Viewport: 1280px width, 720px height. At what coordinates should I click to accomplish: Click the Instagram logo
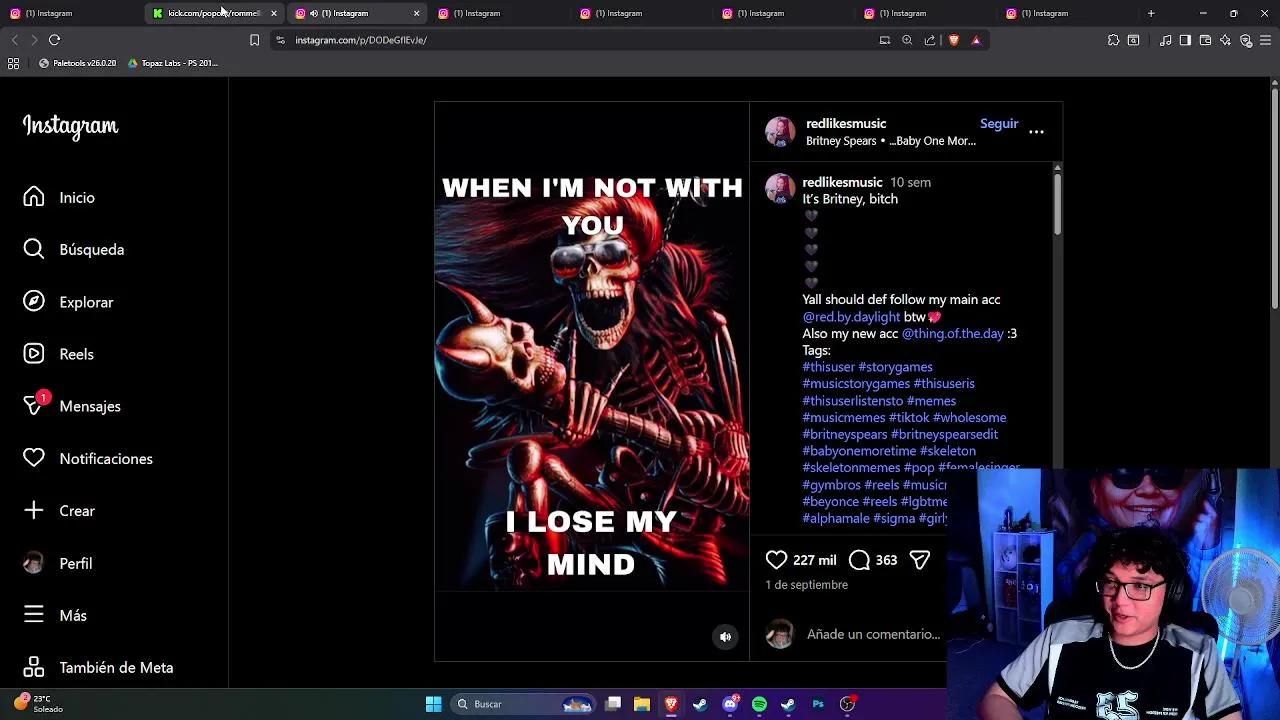(x=70, y=126)
